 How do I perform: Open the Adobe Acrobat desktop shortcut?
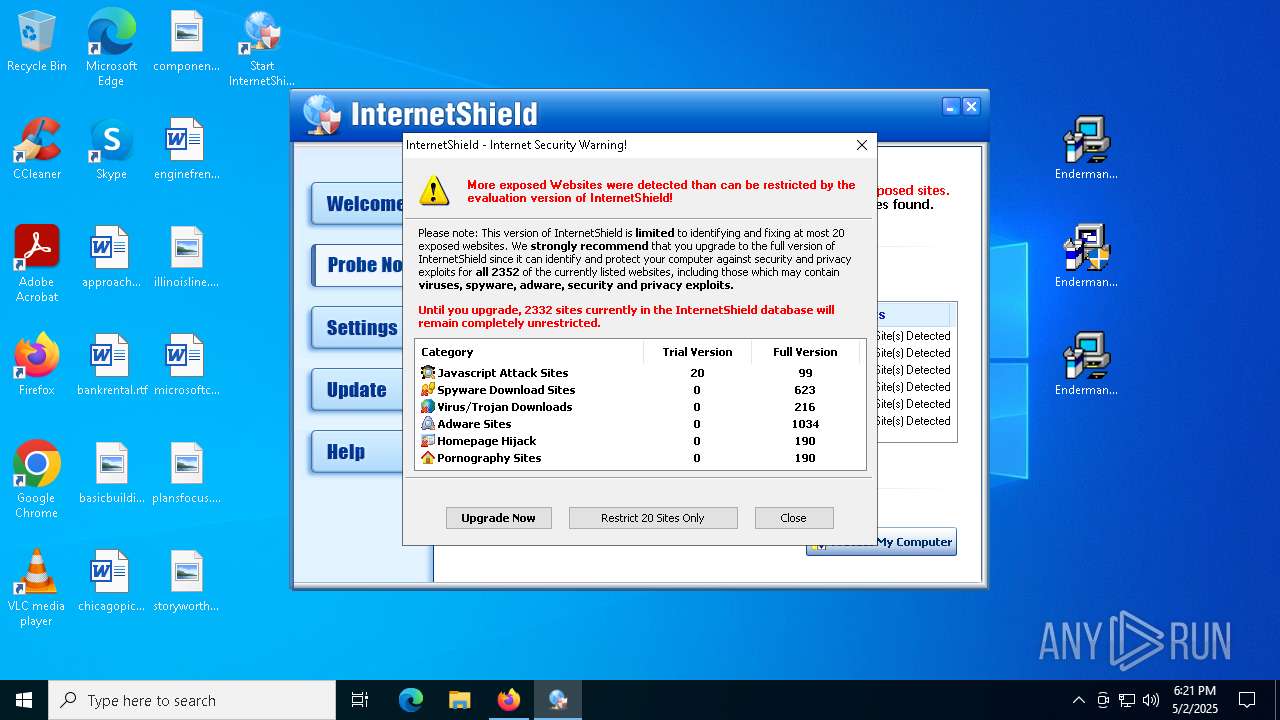point(37,263)
